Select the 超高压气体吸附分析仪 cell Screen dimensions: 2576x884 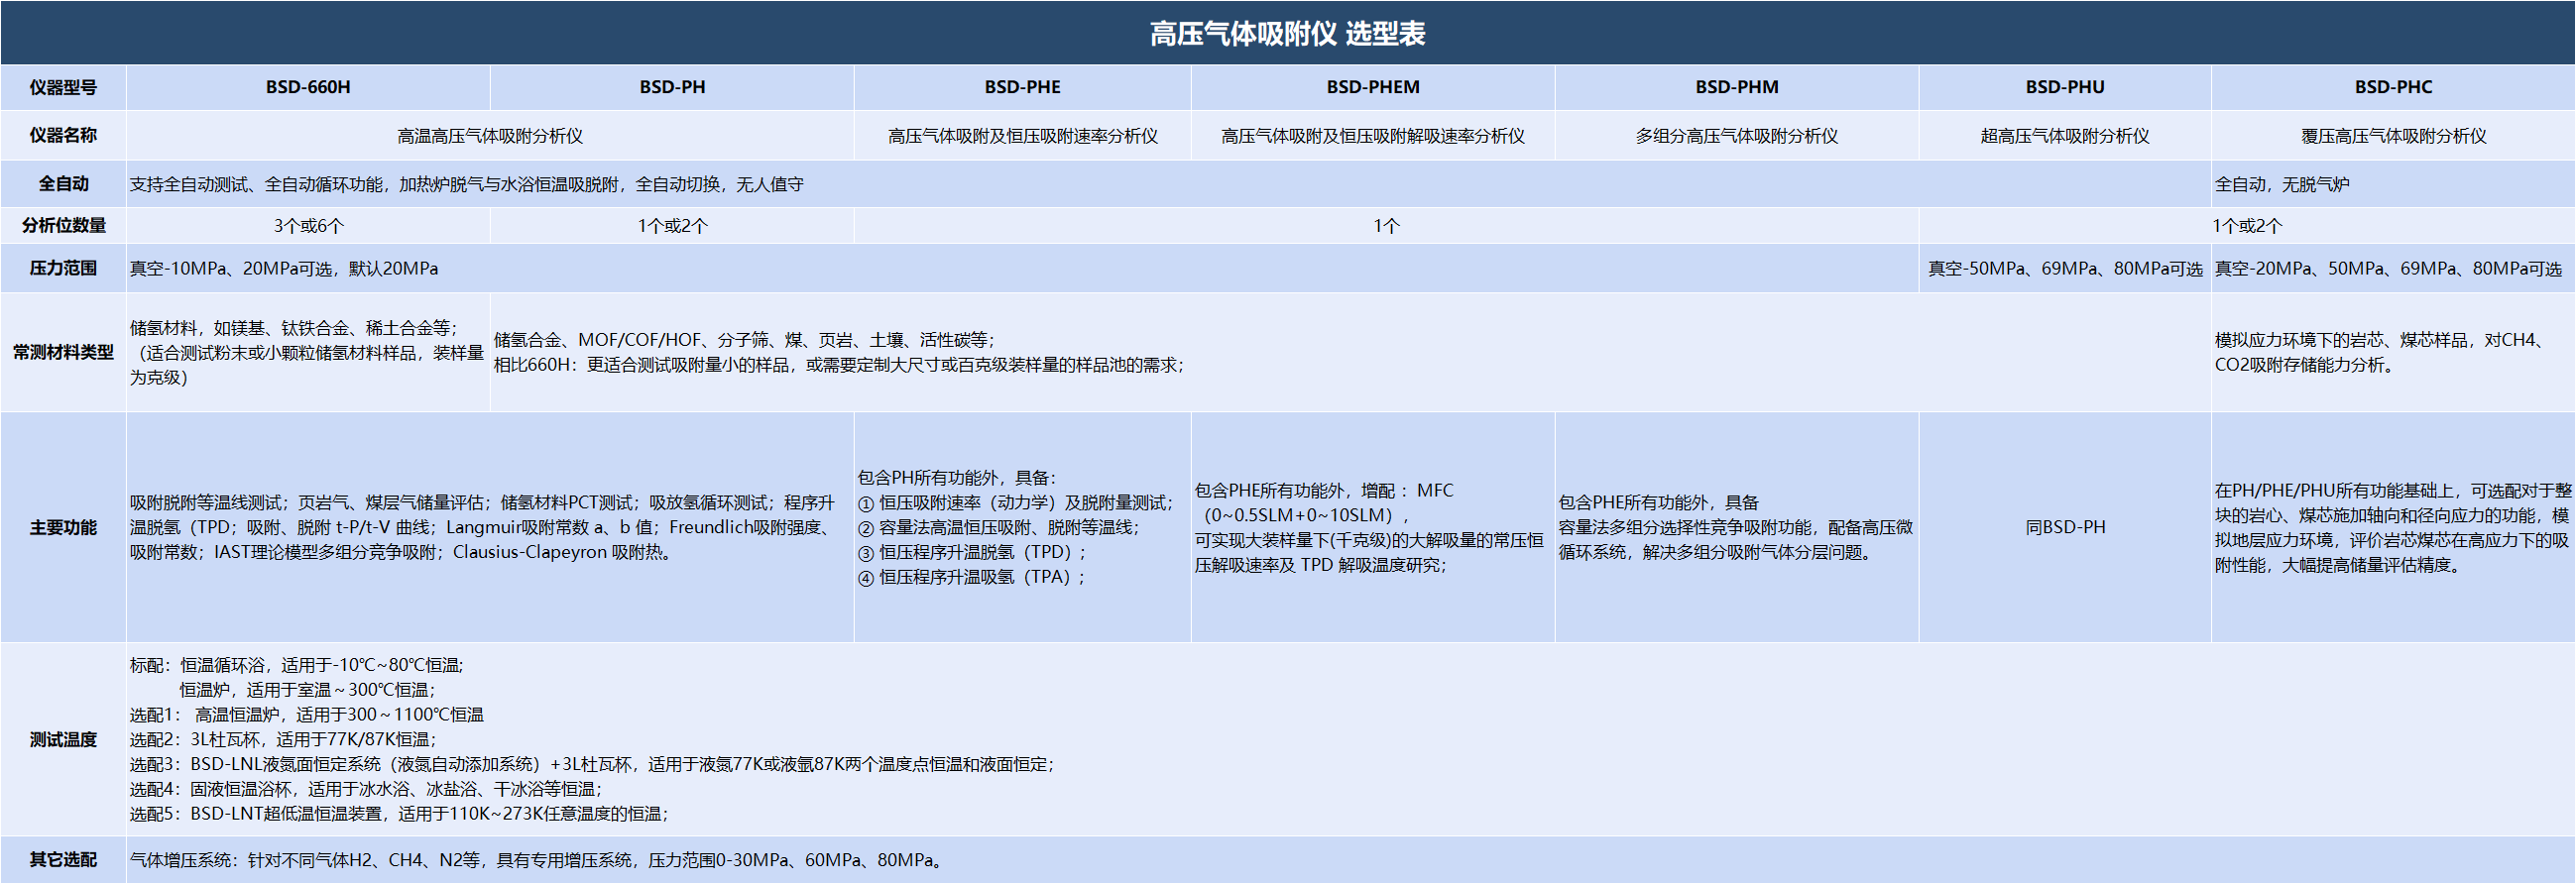tap(2065, 135)
